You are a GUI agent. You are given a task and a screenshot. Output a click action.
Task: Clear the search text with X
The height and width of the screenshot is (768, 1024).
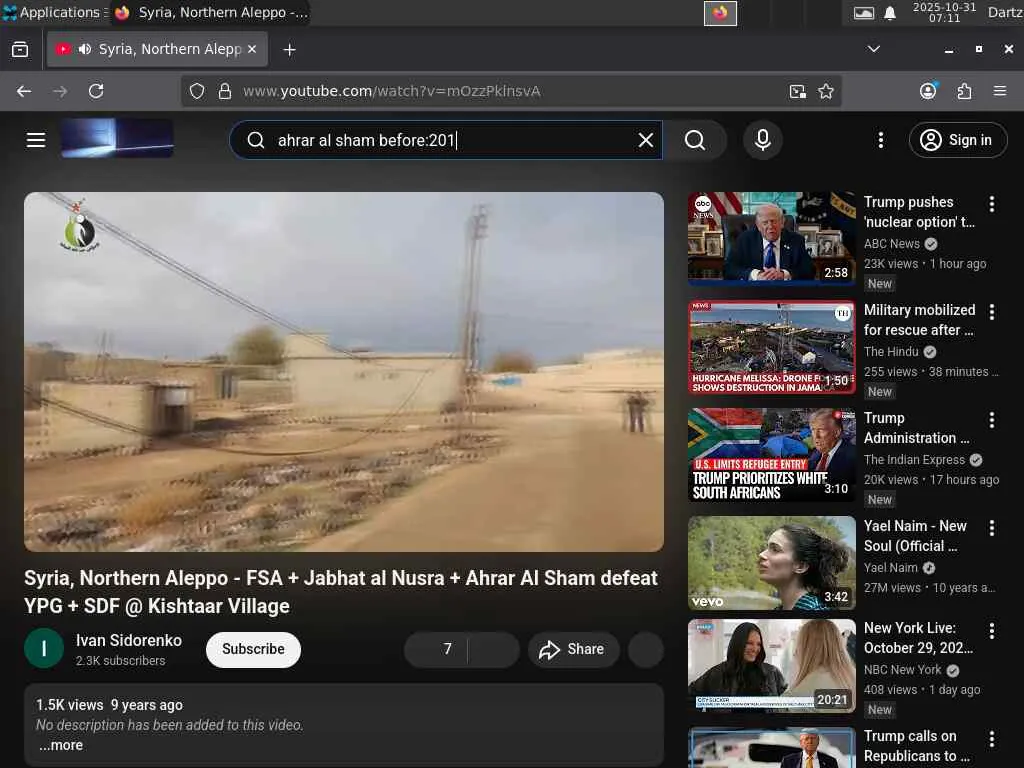click(645, 140)
